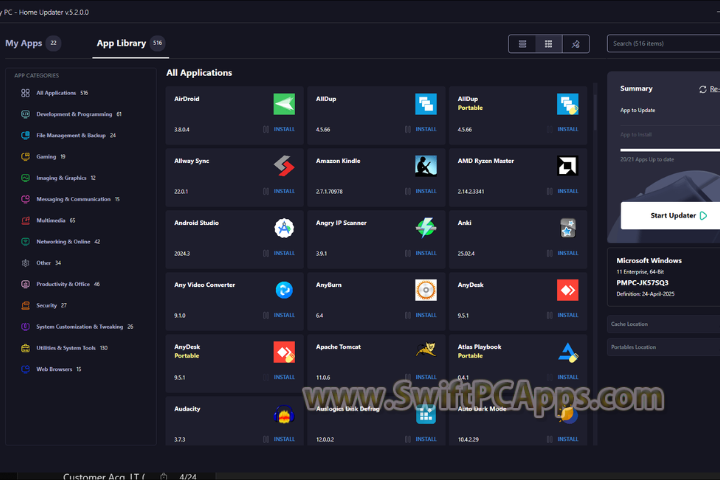Image resolution: width=720 pixels, height=480 pixels.
Task: Click the Apache Tomcat cat icon
Action: pyautogui.click(x=426, y=350)
